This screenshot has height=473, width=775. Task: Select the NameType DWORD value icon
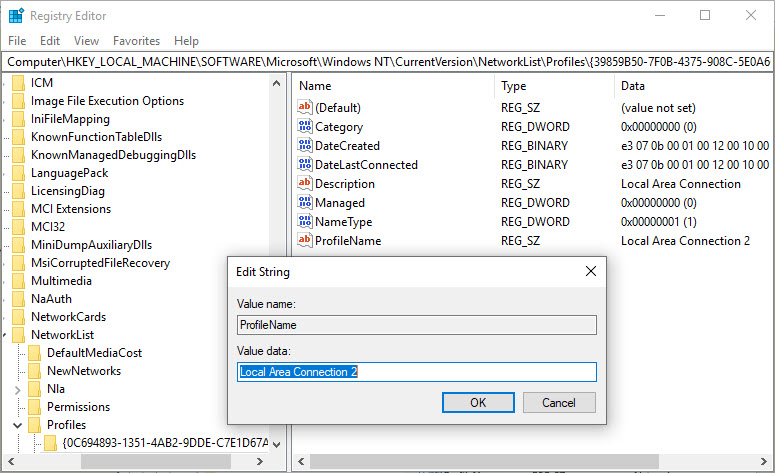pos(304,221)
